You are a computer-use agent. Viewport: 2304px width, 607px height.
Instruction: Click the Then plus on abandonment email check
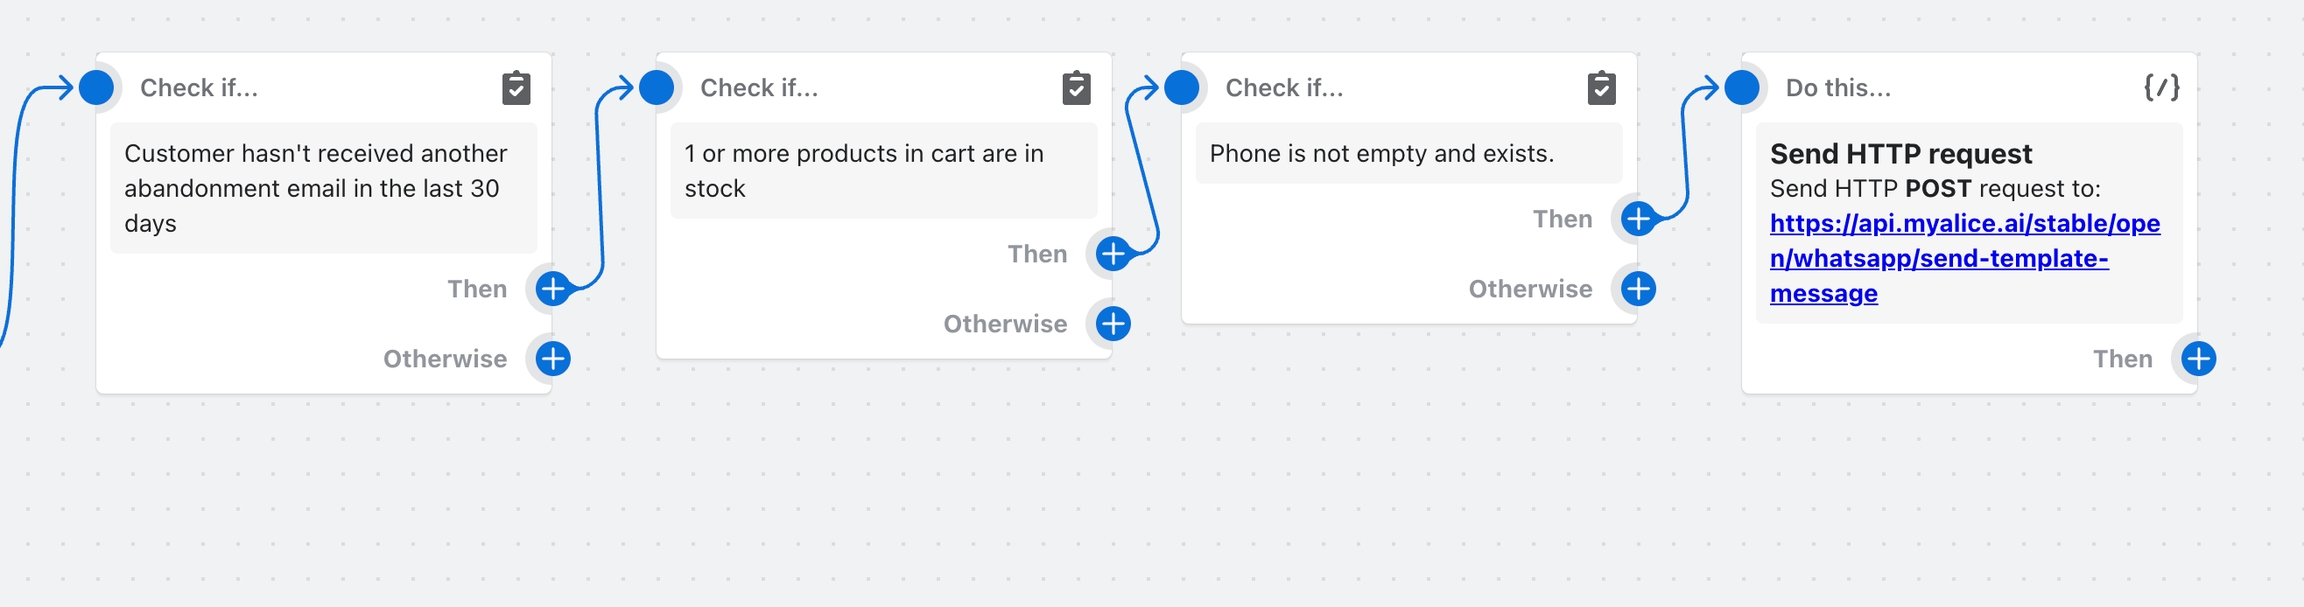point(553,289)
